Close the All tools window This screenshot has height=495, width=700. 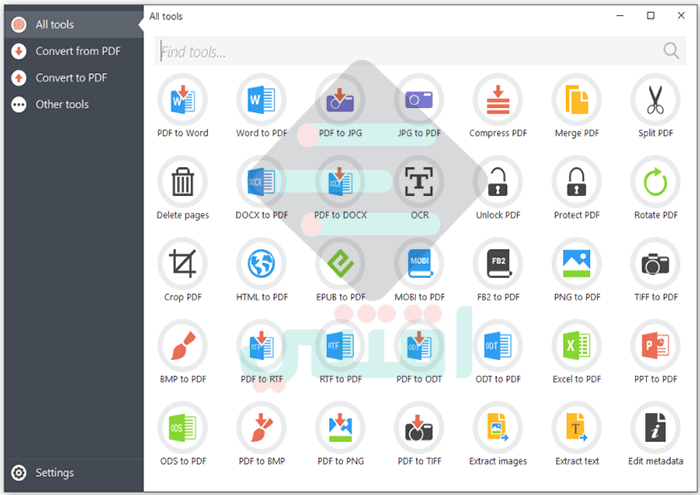click(x=681, y=16)
